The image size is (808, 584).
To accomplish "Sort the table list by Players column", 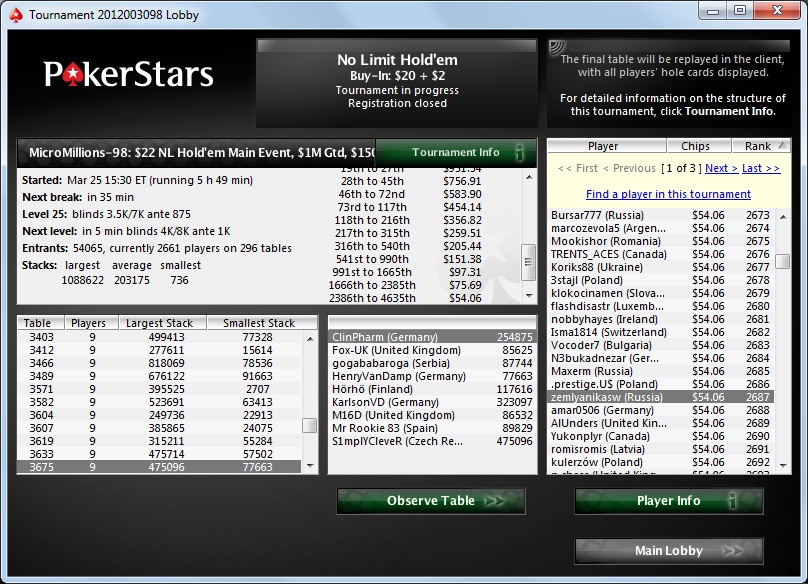I will tap(91, 323).
